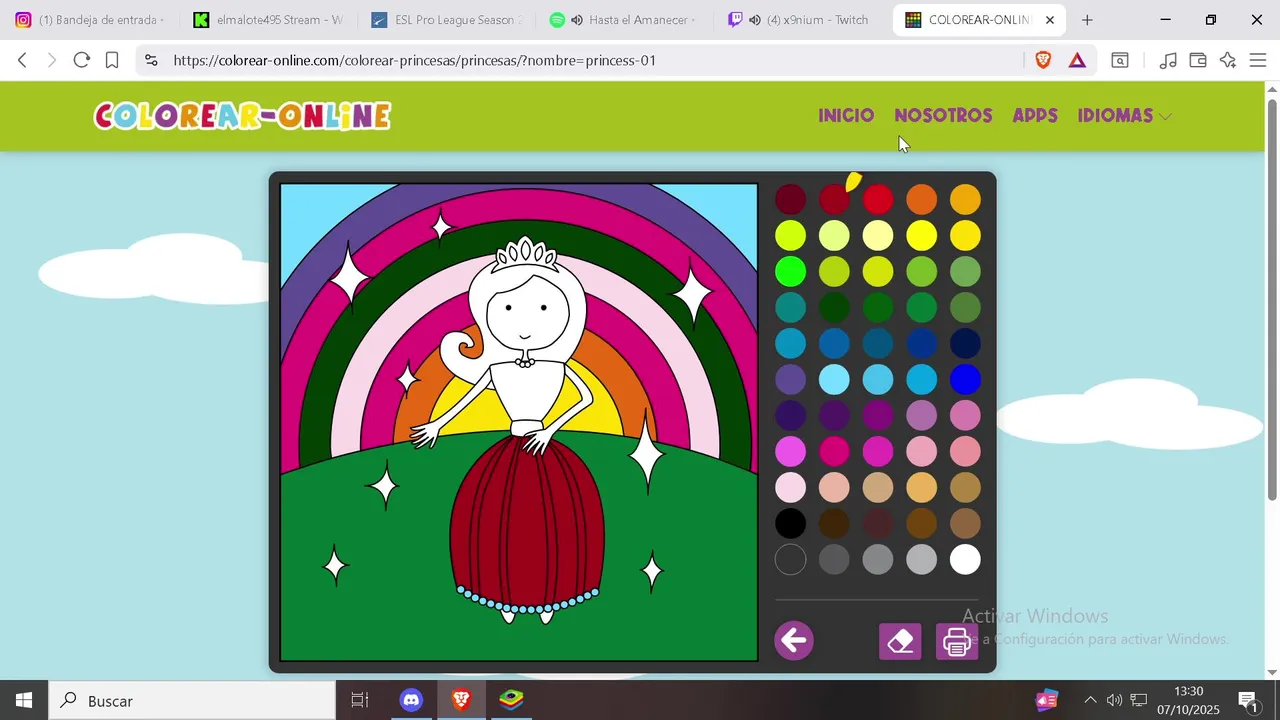The image size is (1280, 720).
Task: Open BlueStacks from the taskbar
Action: 511,700
